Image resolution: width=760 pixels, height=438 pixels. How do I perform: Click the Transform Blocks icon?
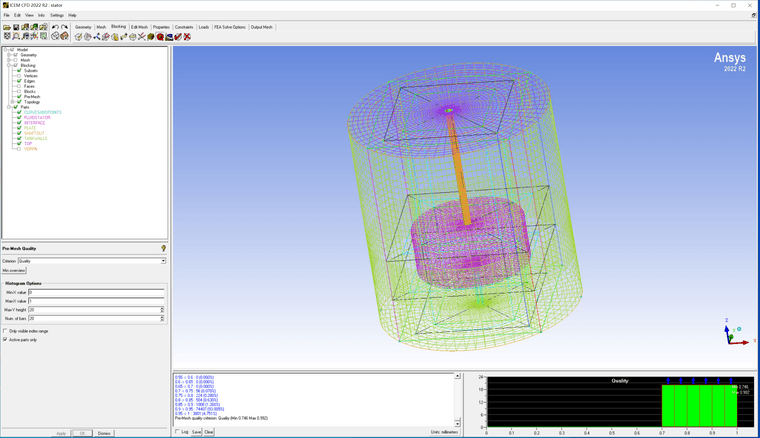[x=132, y=36]
